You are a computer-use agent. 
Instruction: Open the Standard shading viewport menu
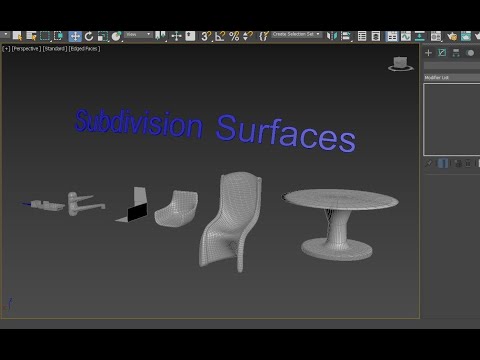point(55,49)
